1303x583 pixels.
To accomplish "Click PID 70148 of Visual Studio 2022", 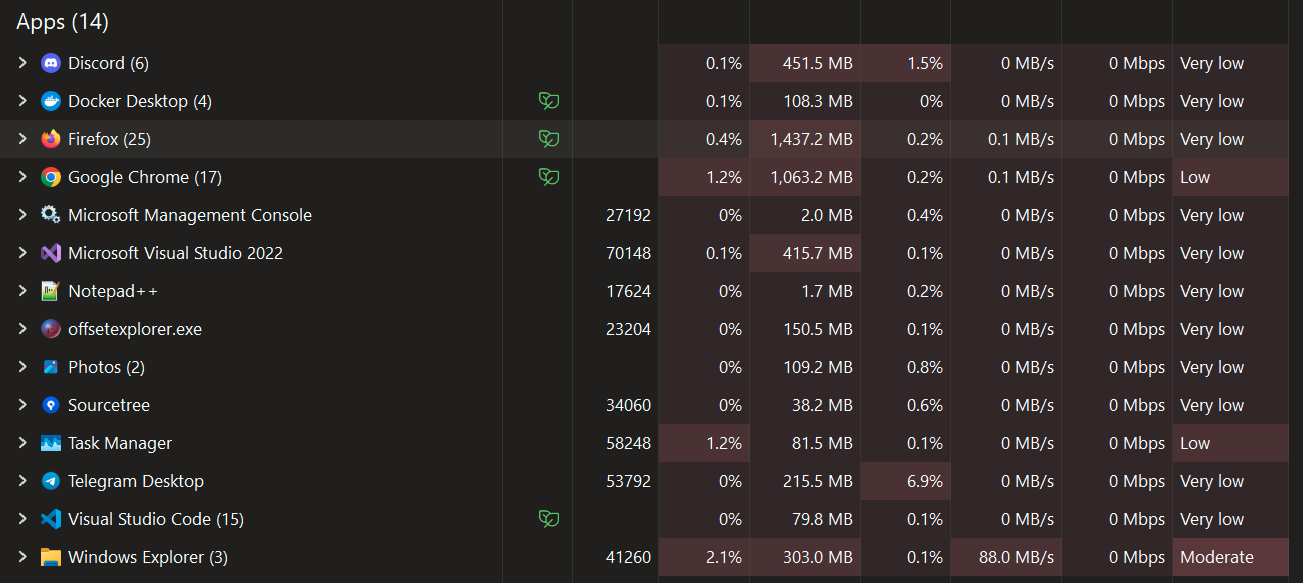I will point(628,253).
